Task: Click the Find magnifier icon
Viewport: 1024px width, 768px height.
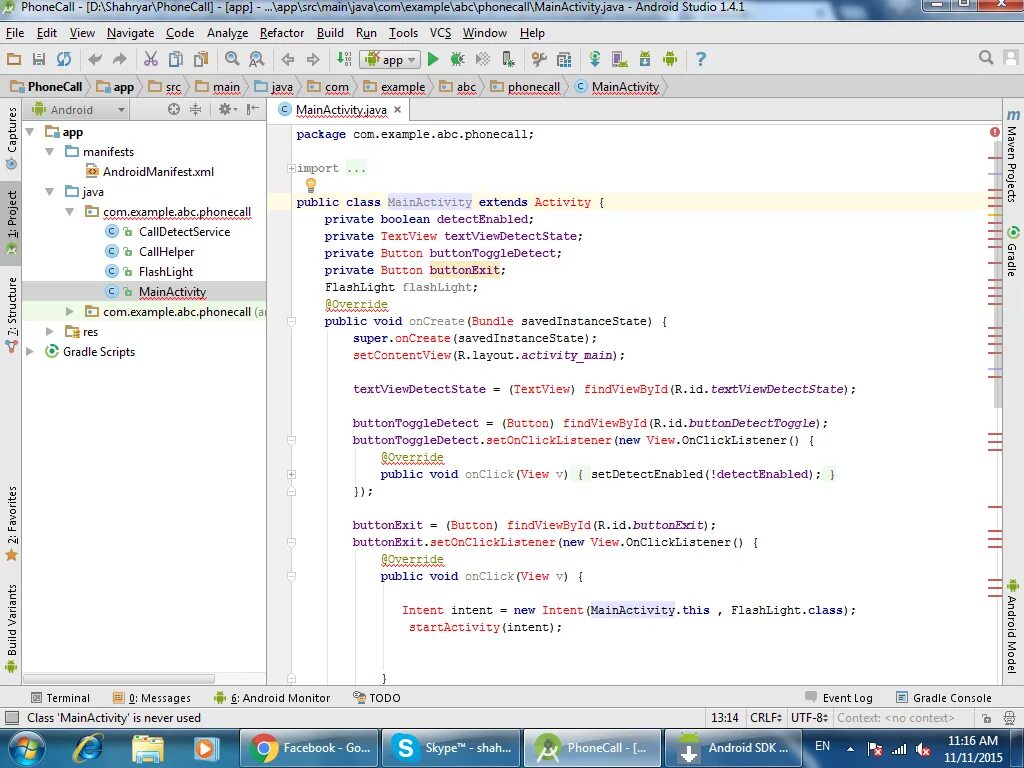Action: click(232, 59)
